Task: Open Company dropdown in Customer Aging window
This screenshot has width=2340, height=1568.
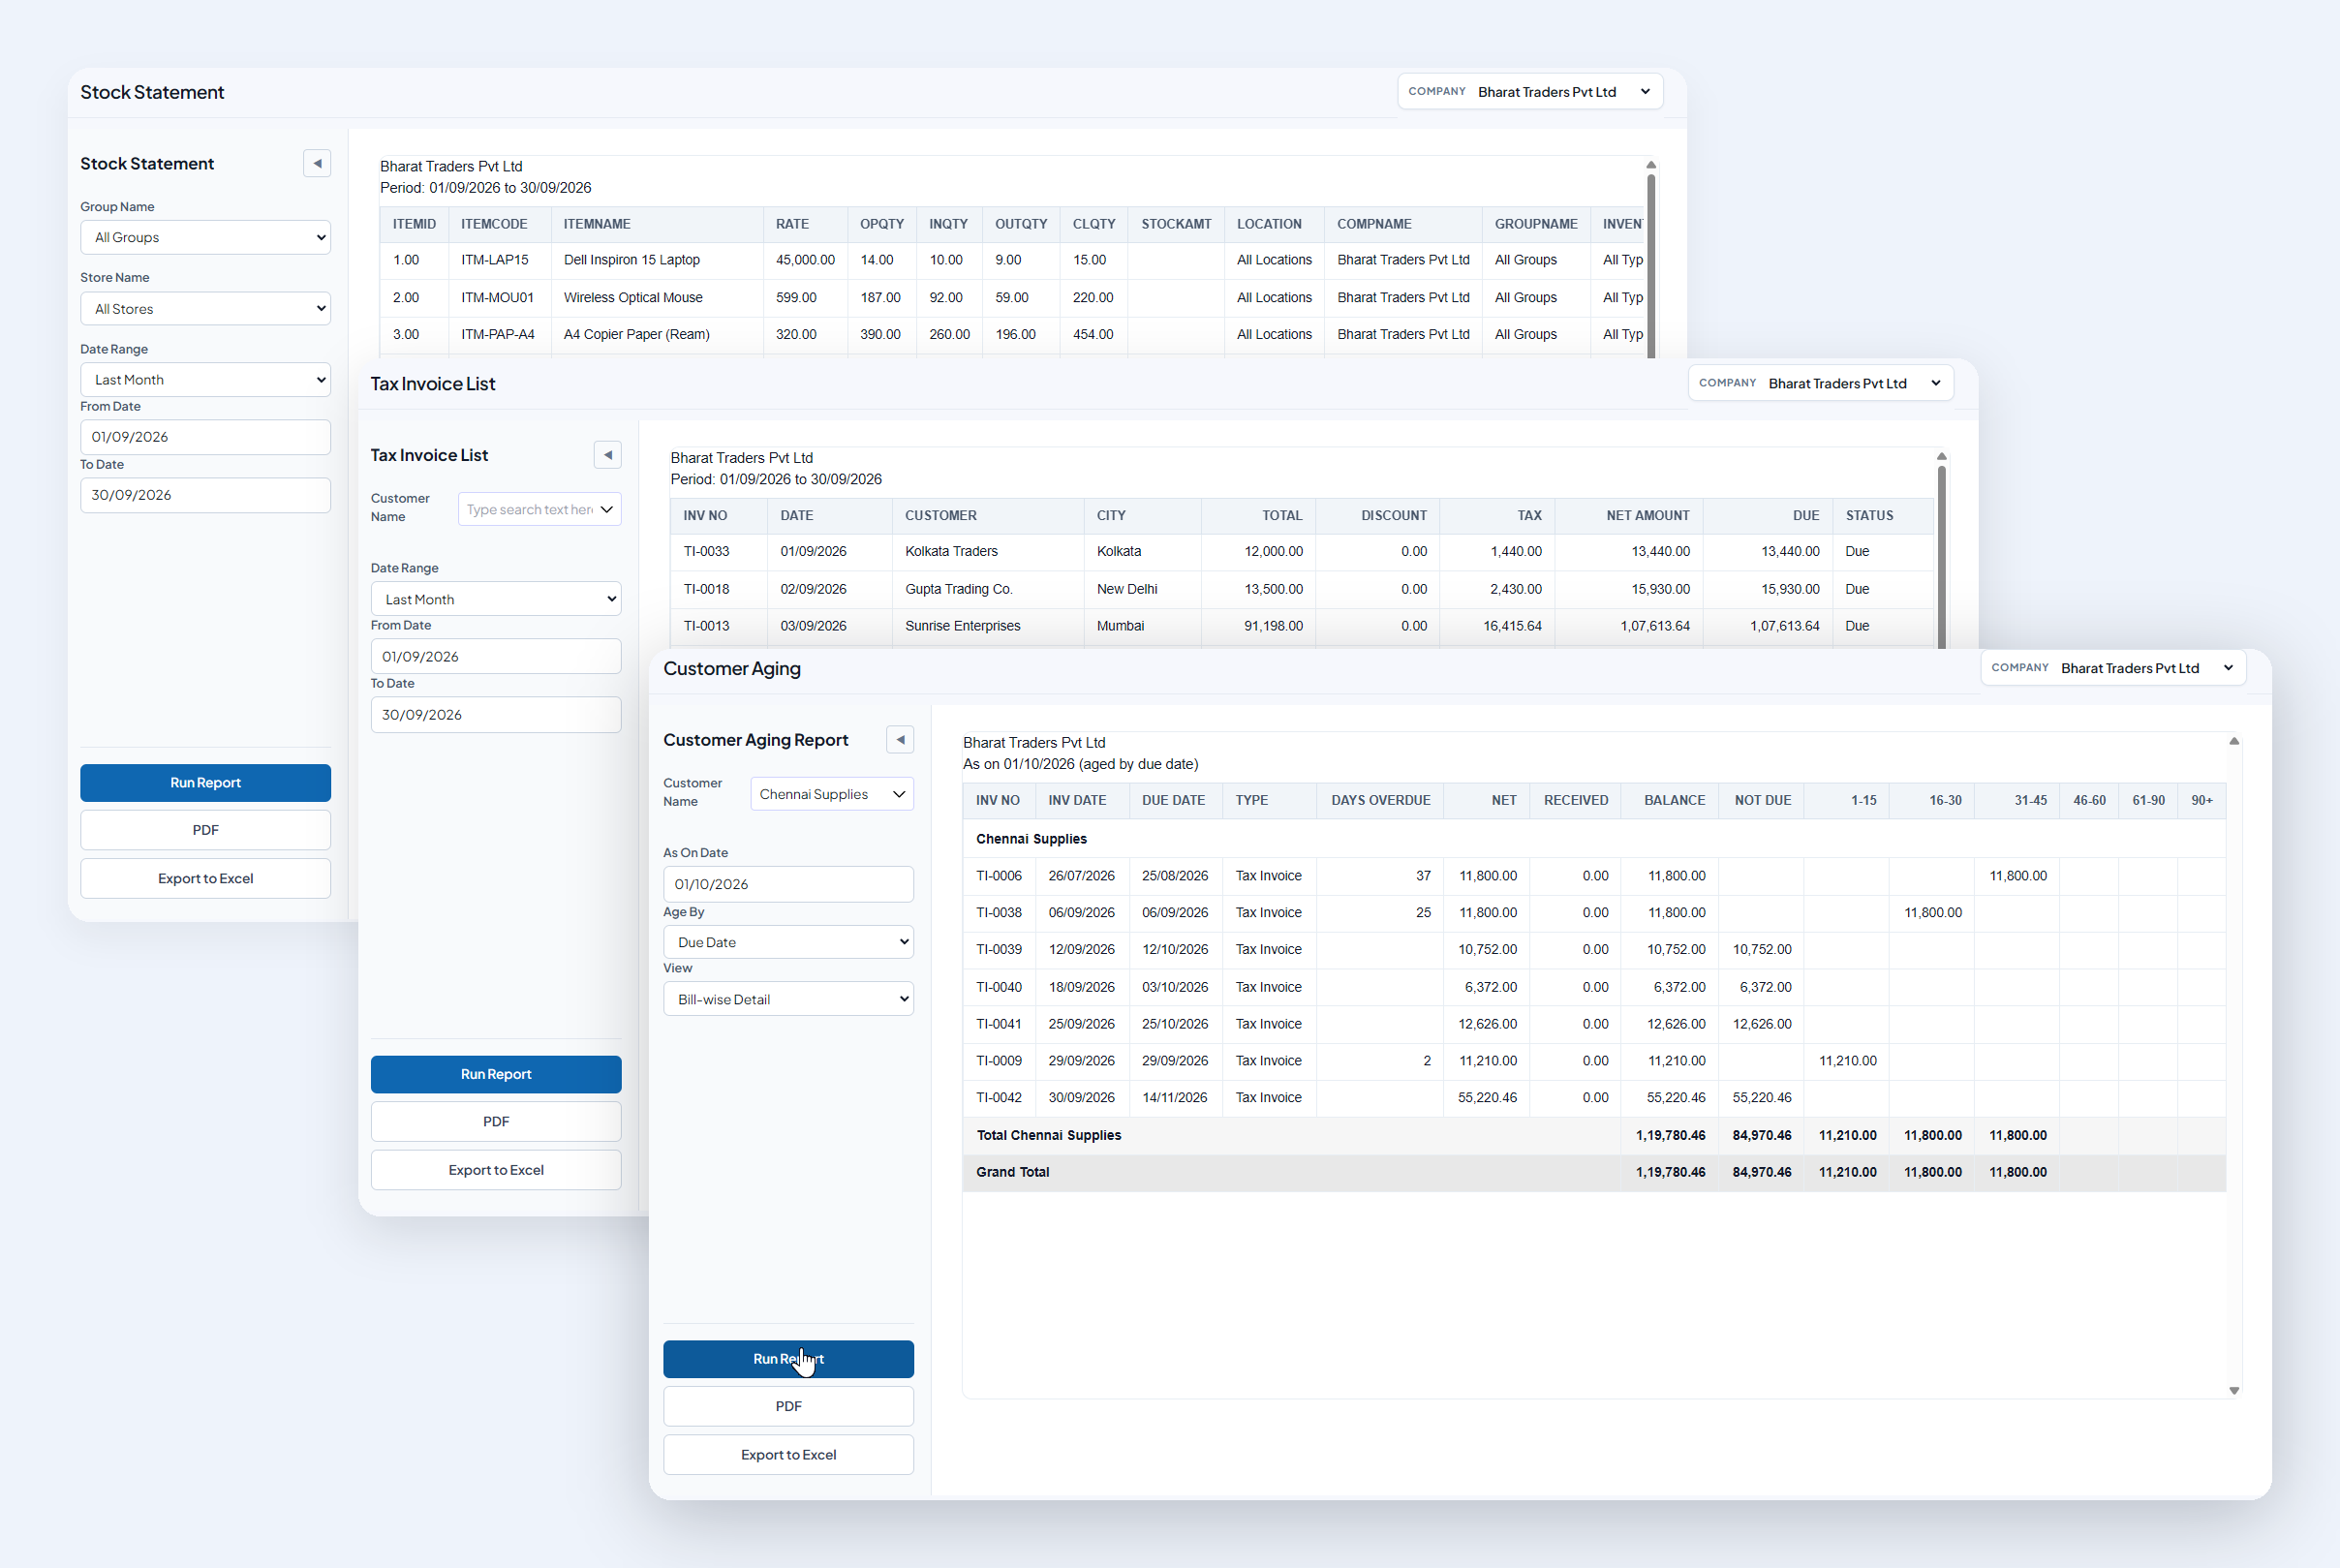Action: tap(2113, 668)
